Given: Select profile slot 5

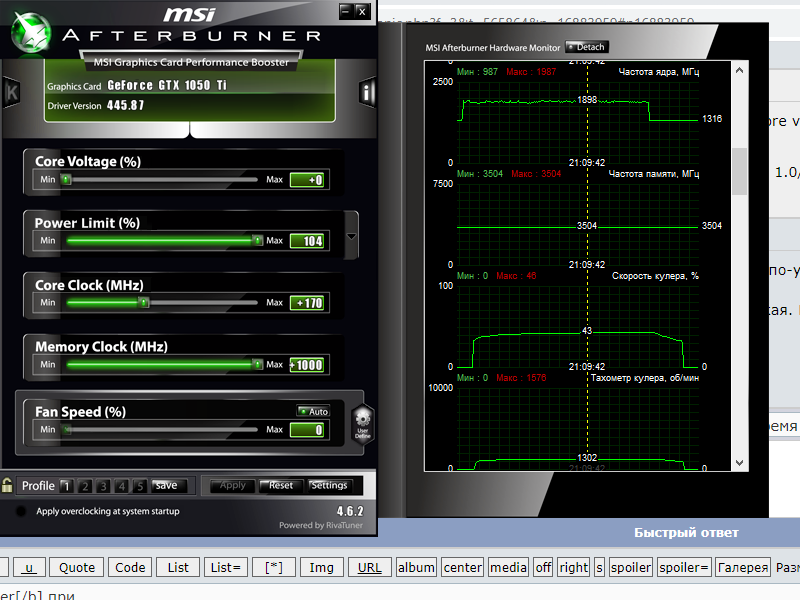Looking at the screenshot, I should [140, 486].
